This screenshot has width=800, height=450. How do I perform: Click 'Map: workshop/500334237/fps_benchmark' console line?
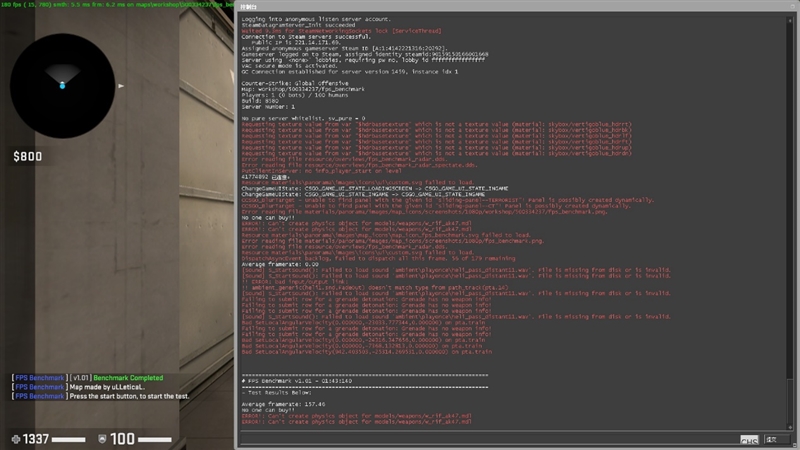303,89
